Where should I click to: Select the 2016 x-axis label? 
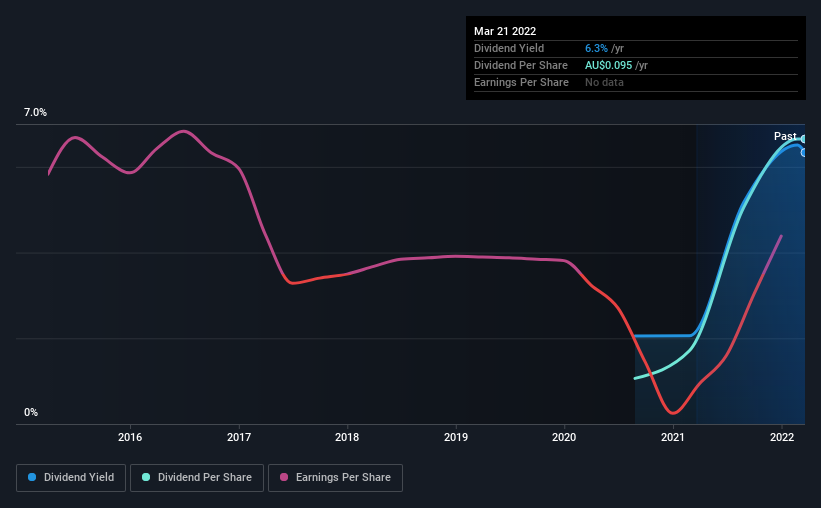pyautogui.click(x=129, y=437)
